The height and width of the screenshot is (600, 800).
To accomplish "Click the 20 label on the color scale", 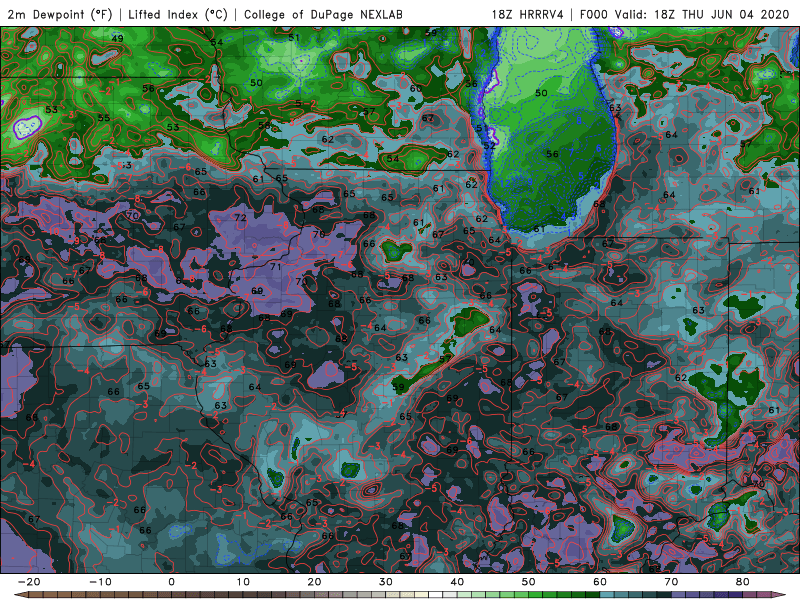I will pos(314,582).
